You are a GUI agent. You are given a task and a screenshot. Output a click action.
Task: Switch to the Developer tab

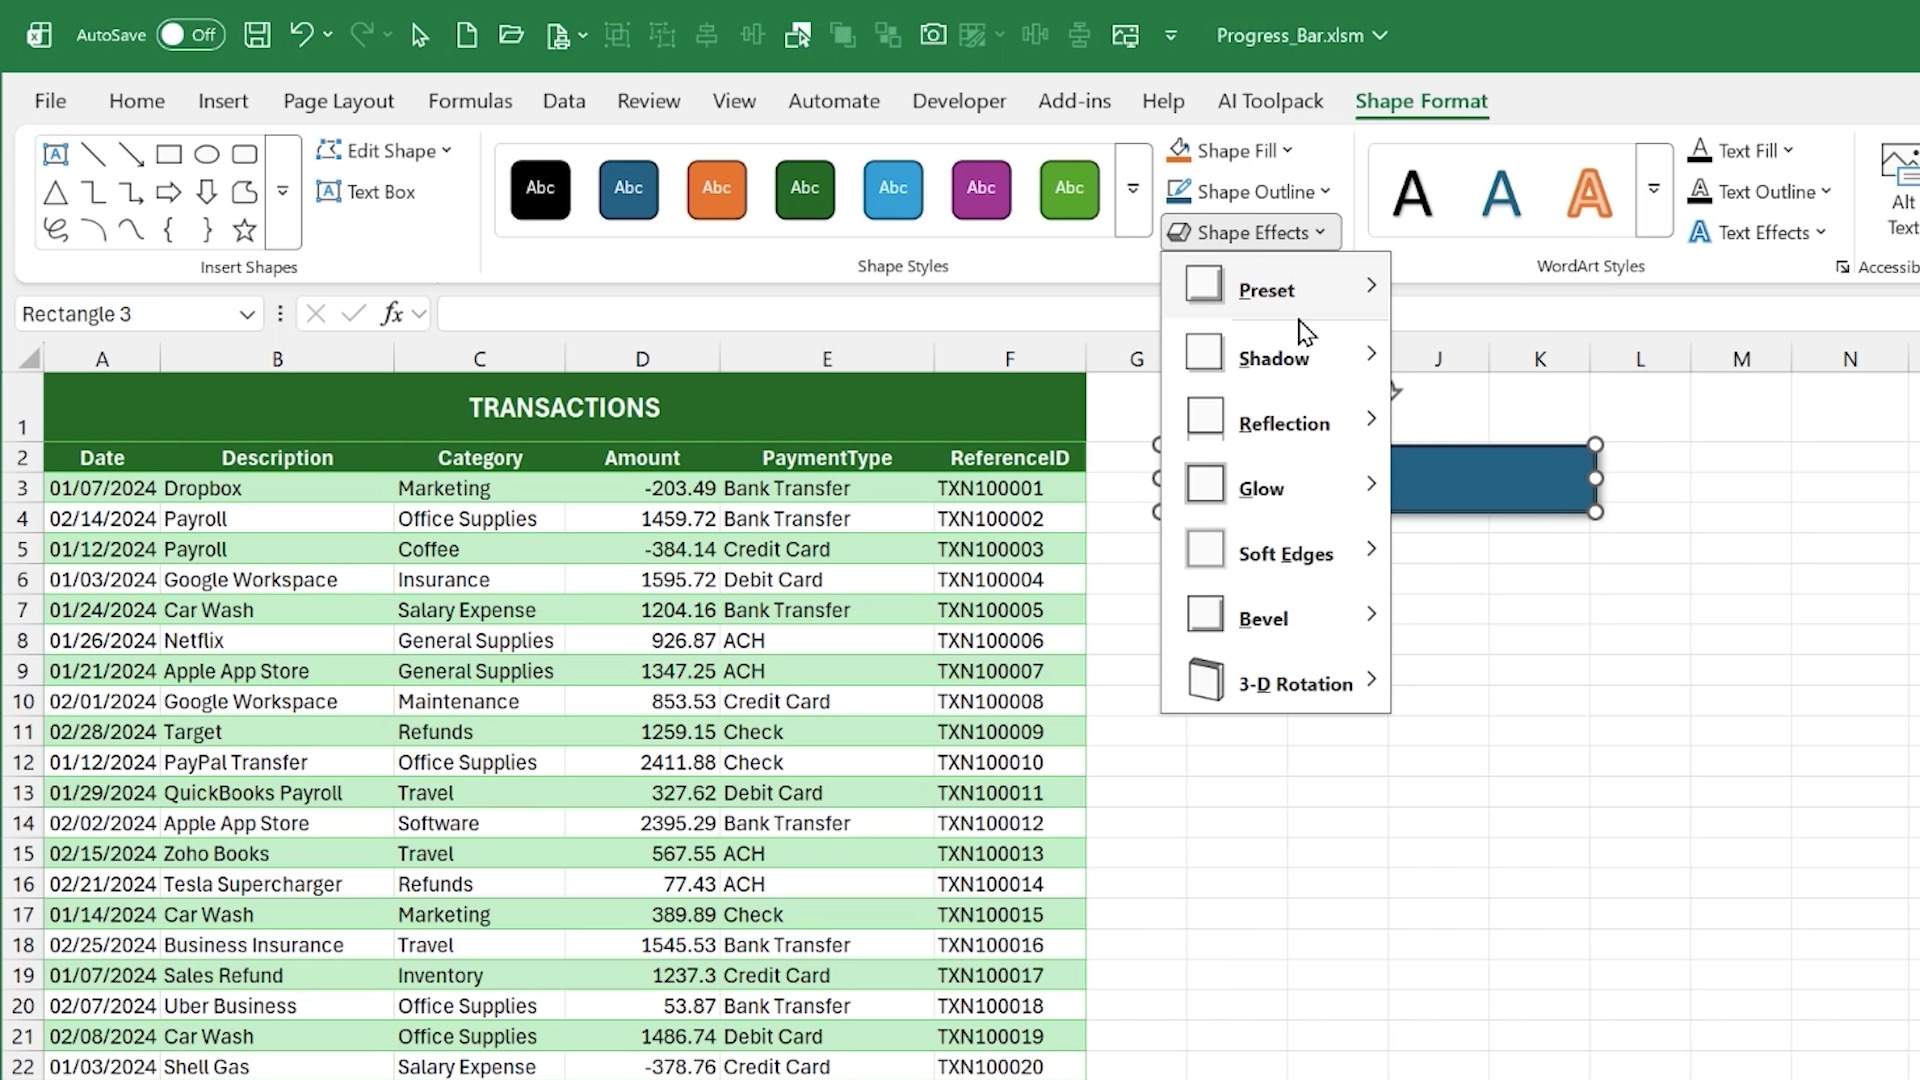[959, 101]
